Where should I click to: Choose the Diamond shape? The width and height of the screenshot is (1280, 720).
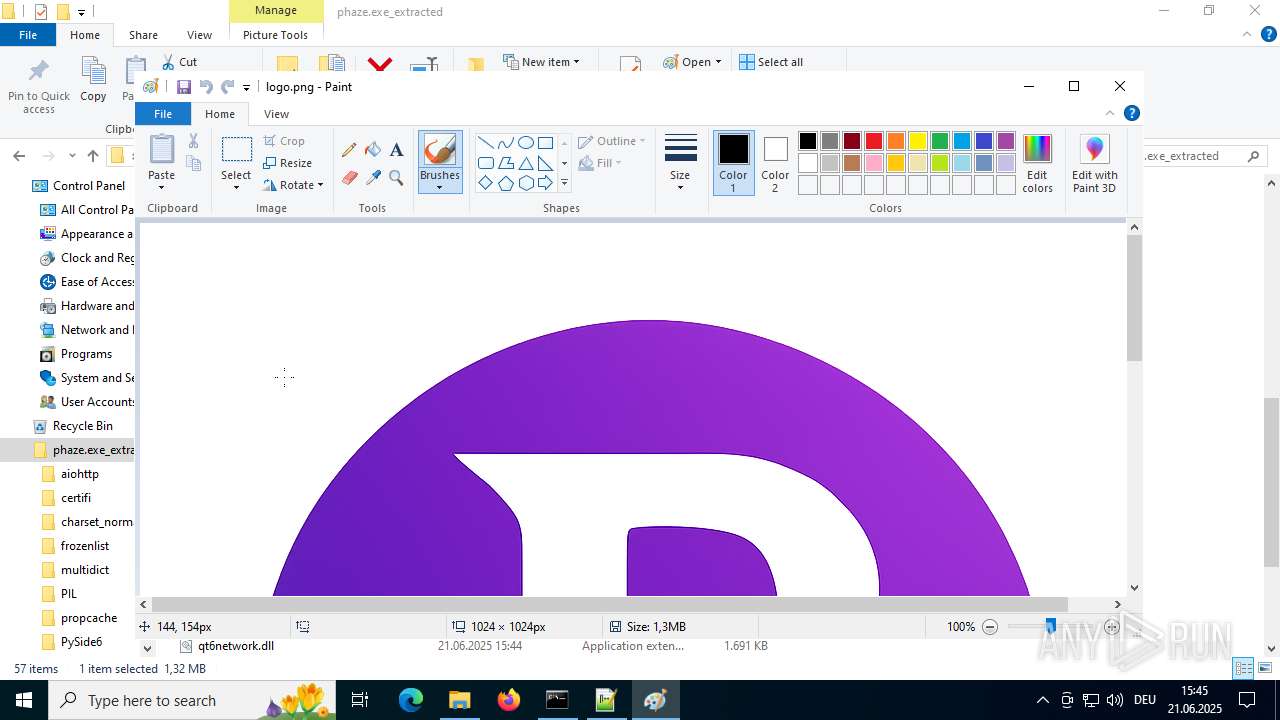click(485, 183)
